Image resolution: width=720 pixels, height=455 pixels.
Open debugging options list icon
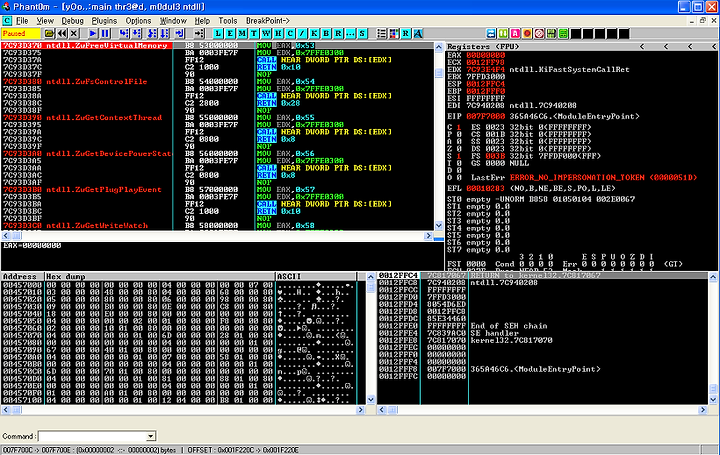(382, 34)
